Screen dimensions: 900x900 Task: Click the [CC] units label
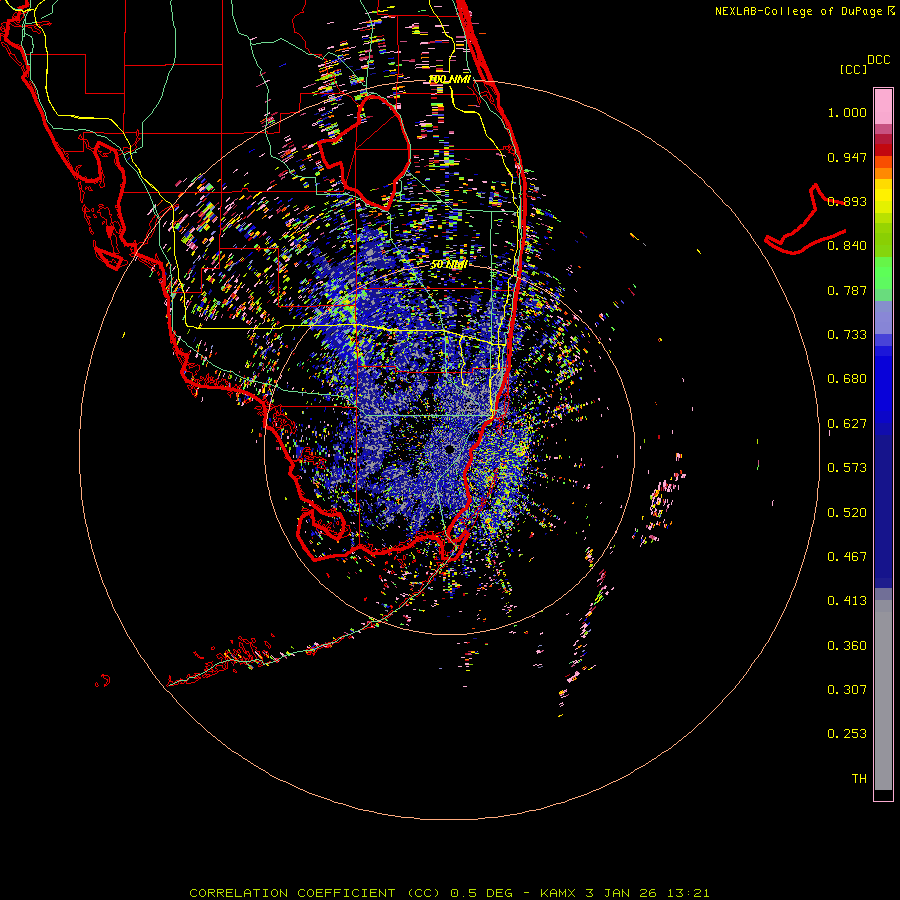coord(853,69)
